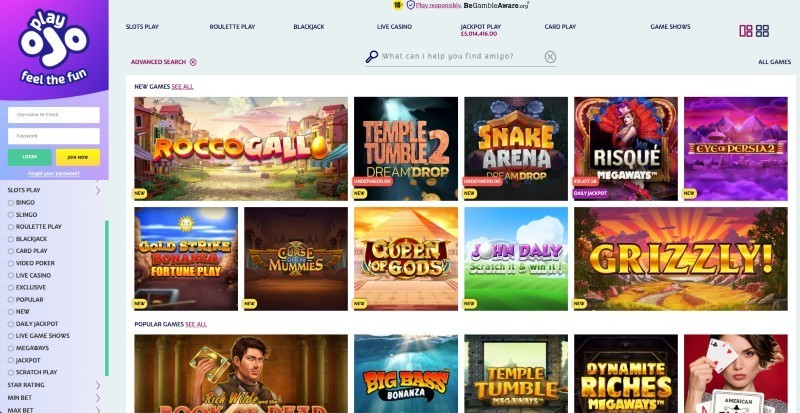Click the BeGambleAware shield icon
Image resolution: width=800 pixels, height=413 pixels.
point(410,5)
